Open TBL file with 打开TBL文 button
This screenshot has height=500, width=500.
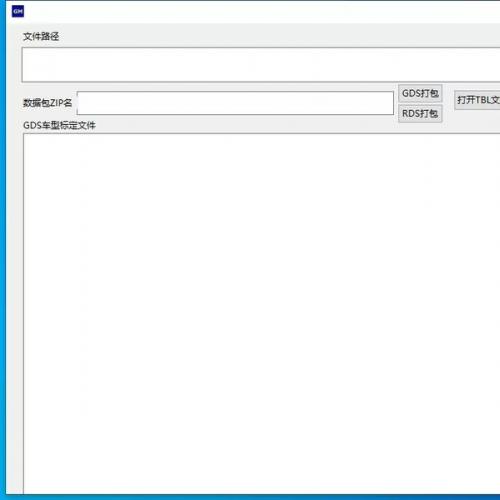point(477,100)
